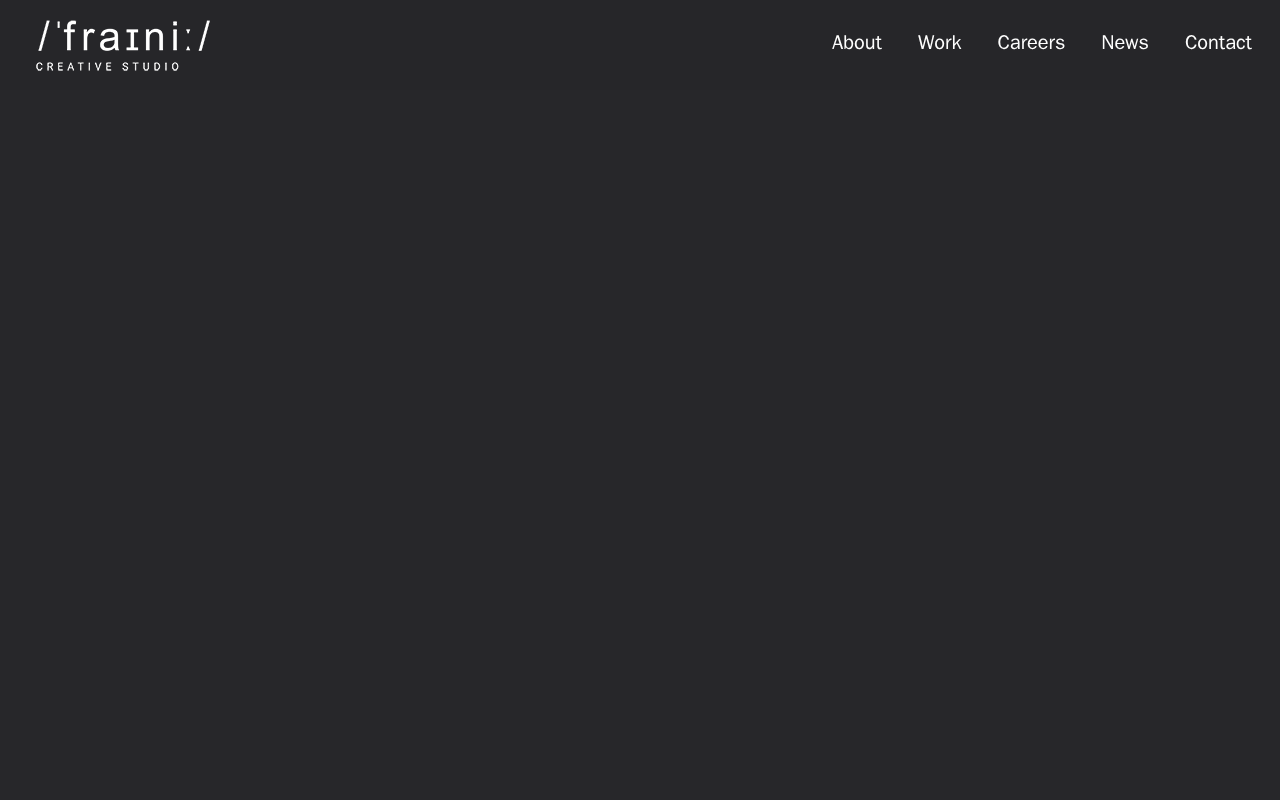Select Work in the top navigation

tap(939, 43)
